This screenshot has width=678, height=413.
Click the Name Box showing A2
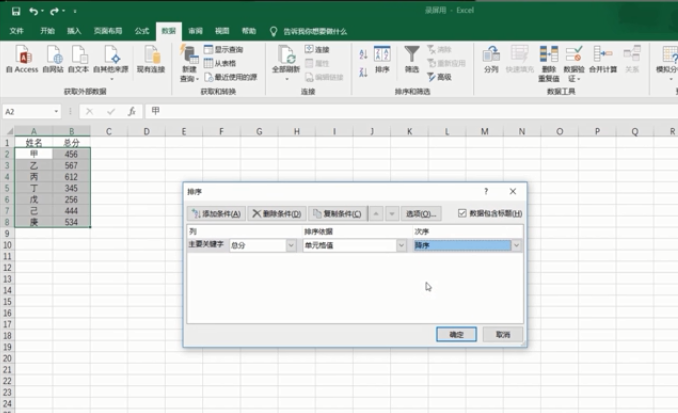click(x=30, y=112)
